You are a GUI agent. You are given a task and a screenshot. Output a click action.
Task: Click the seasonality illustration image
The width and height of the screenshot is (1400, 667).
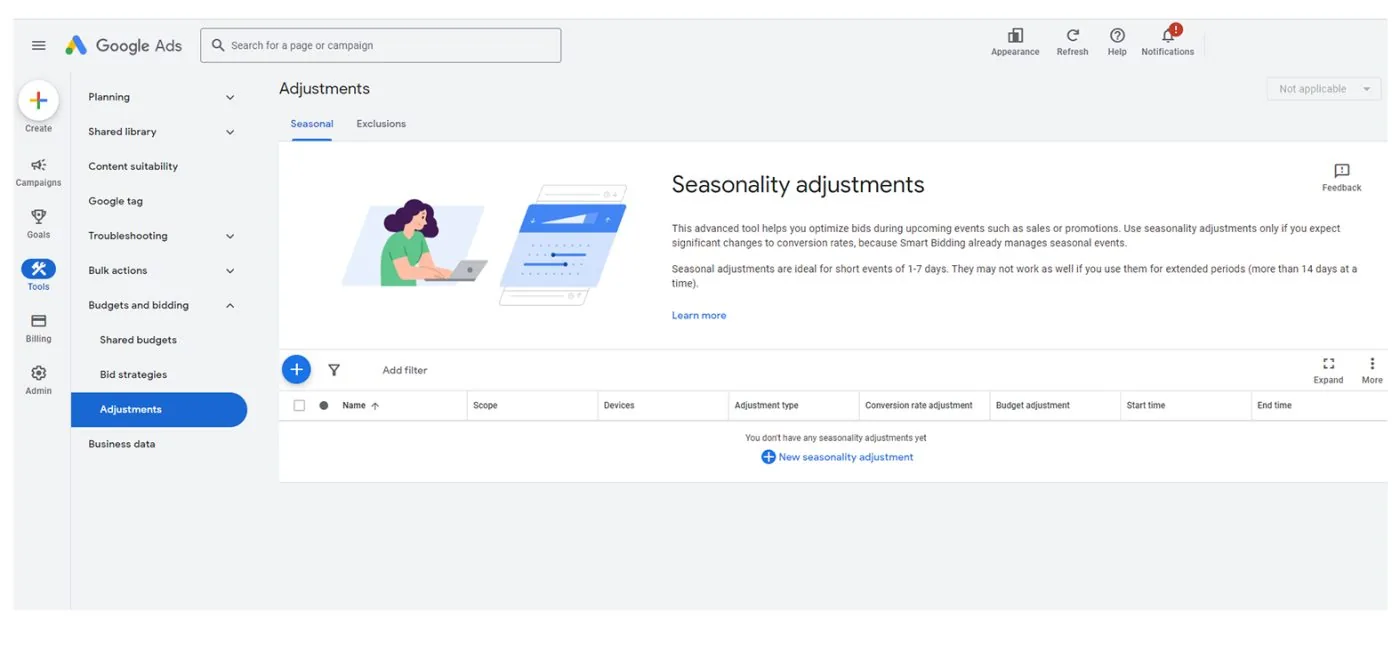[x=485, y=244]
